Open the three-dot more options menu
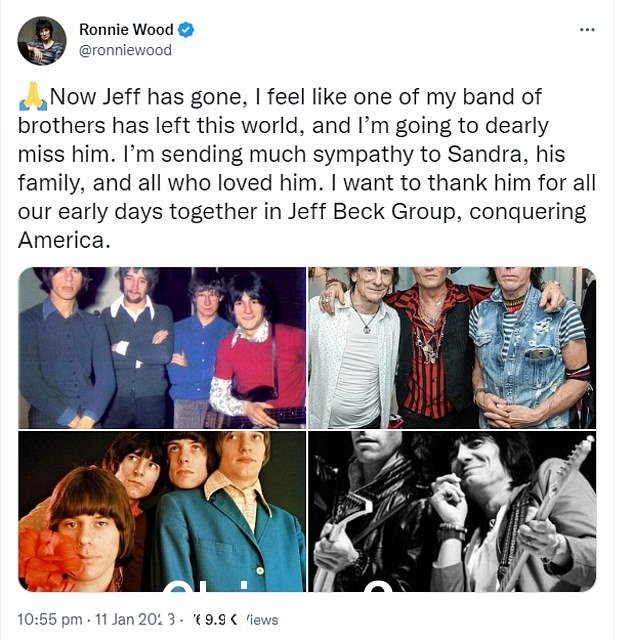Image resolution: width=634 pixels, height=640 pixels. pos(587,29)
